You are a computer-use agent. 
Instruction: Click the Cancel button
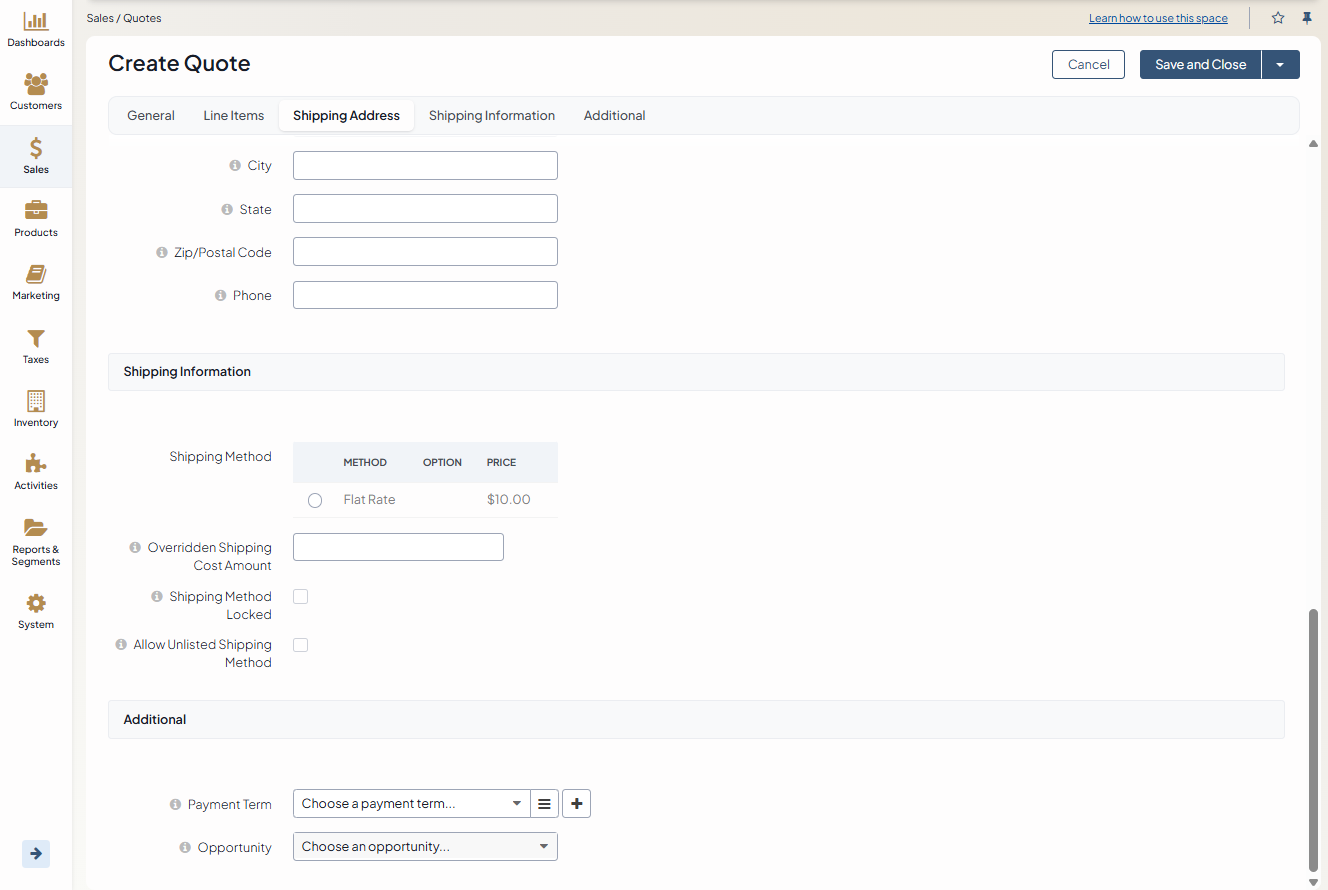[1088, 65]
